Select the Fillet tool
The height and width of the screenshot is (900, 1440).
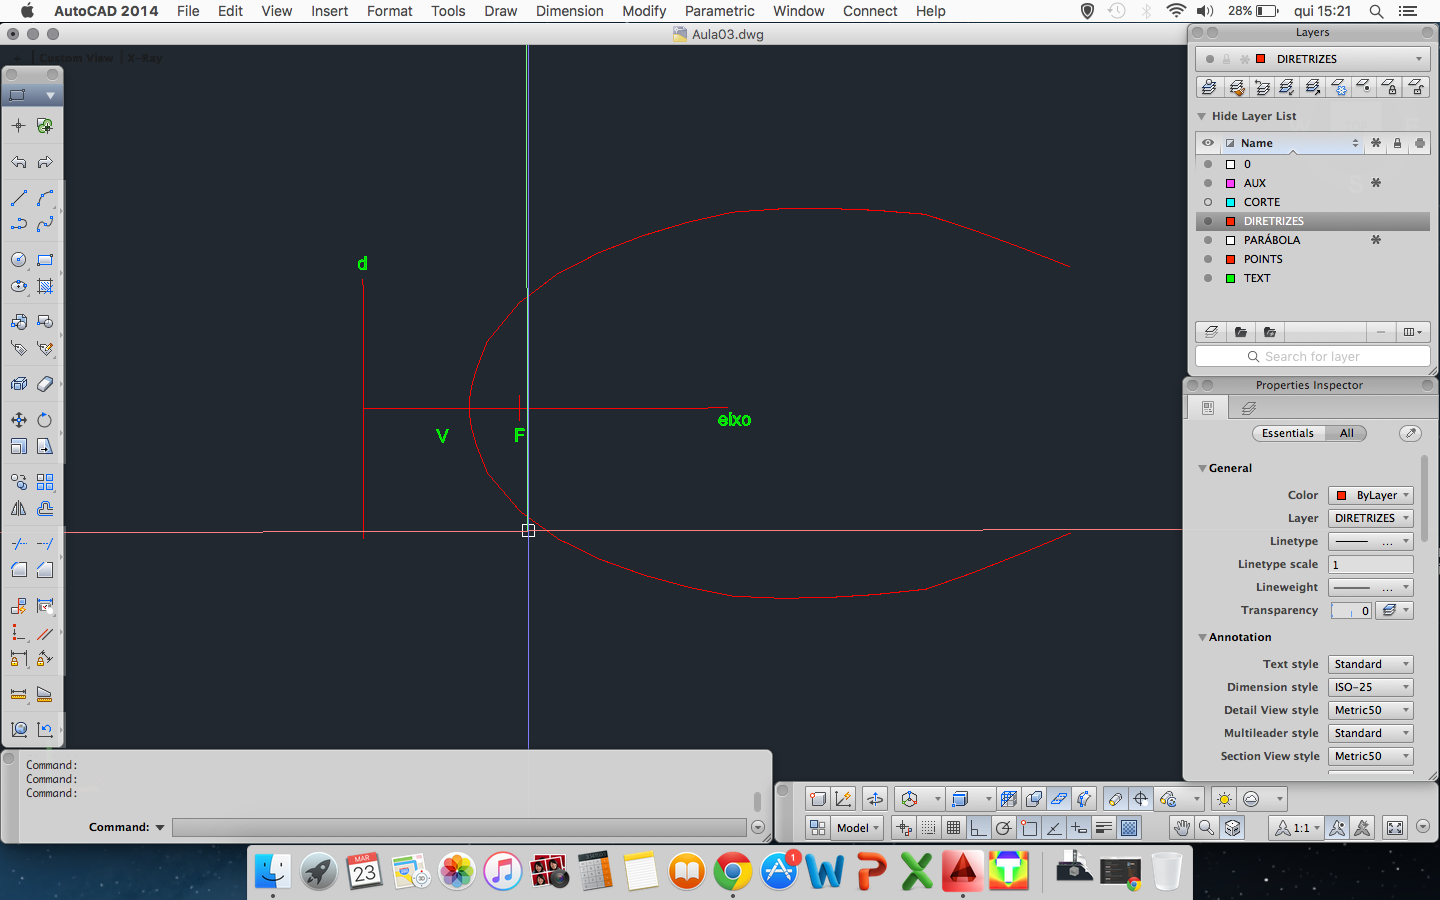click(x=19, y=570)
